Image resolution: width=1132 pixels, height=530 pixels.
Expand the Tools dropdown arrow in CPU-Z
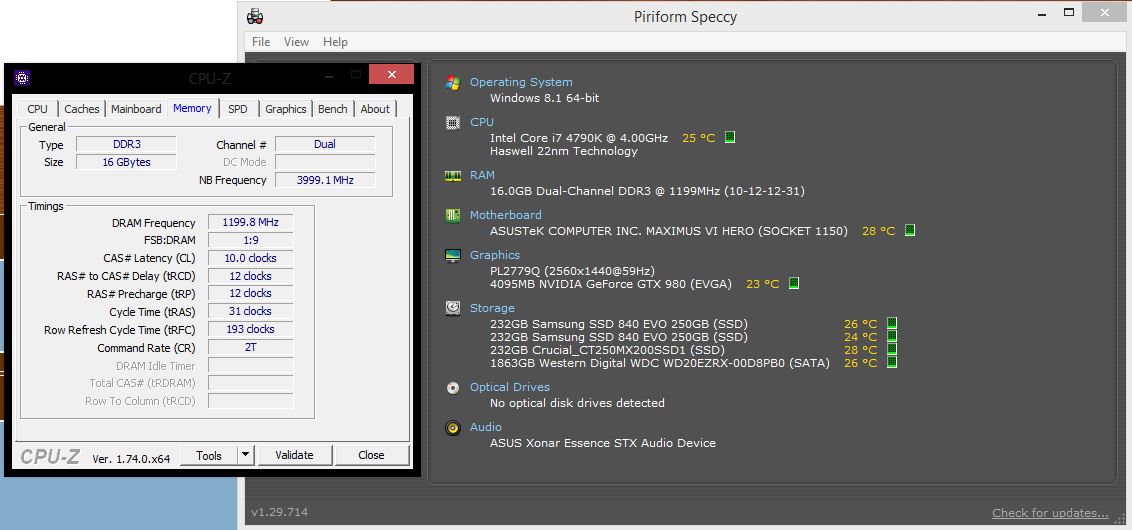245,455
